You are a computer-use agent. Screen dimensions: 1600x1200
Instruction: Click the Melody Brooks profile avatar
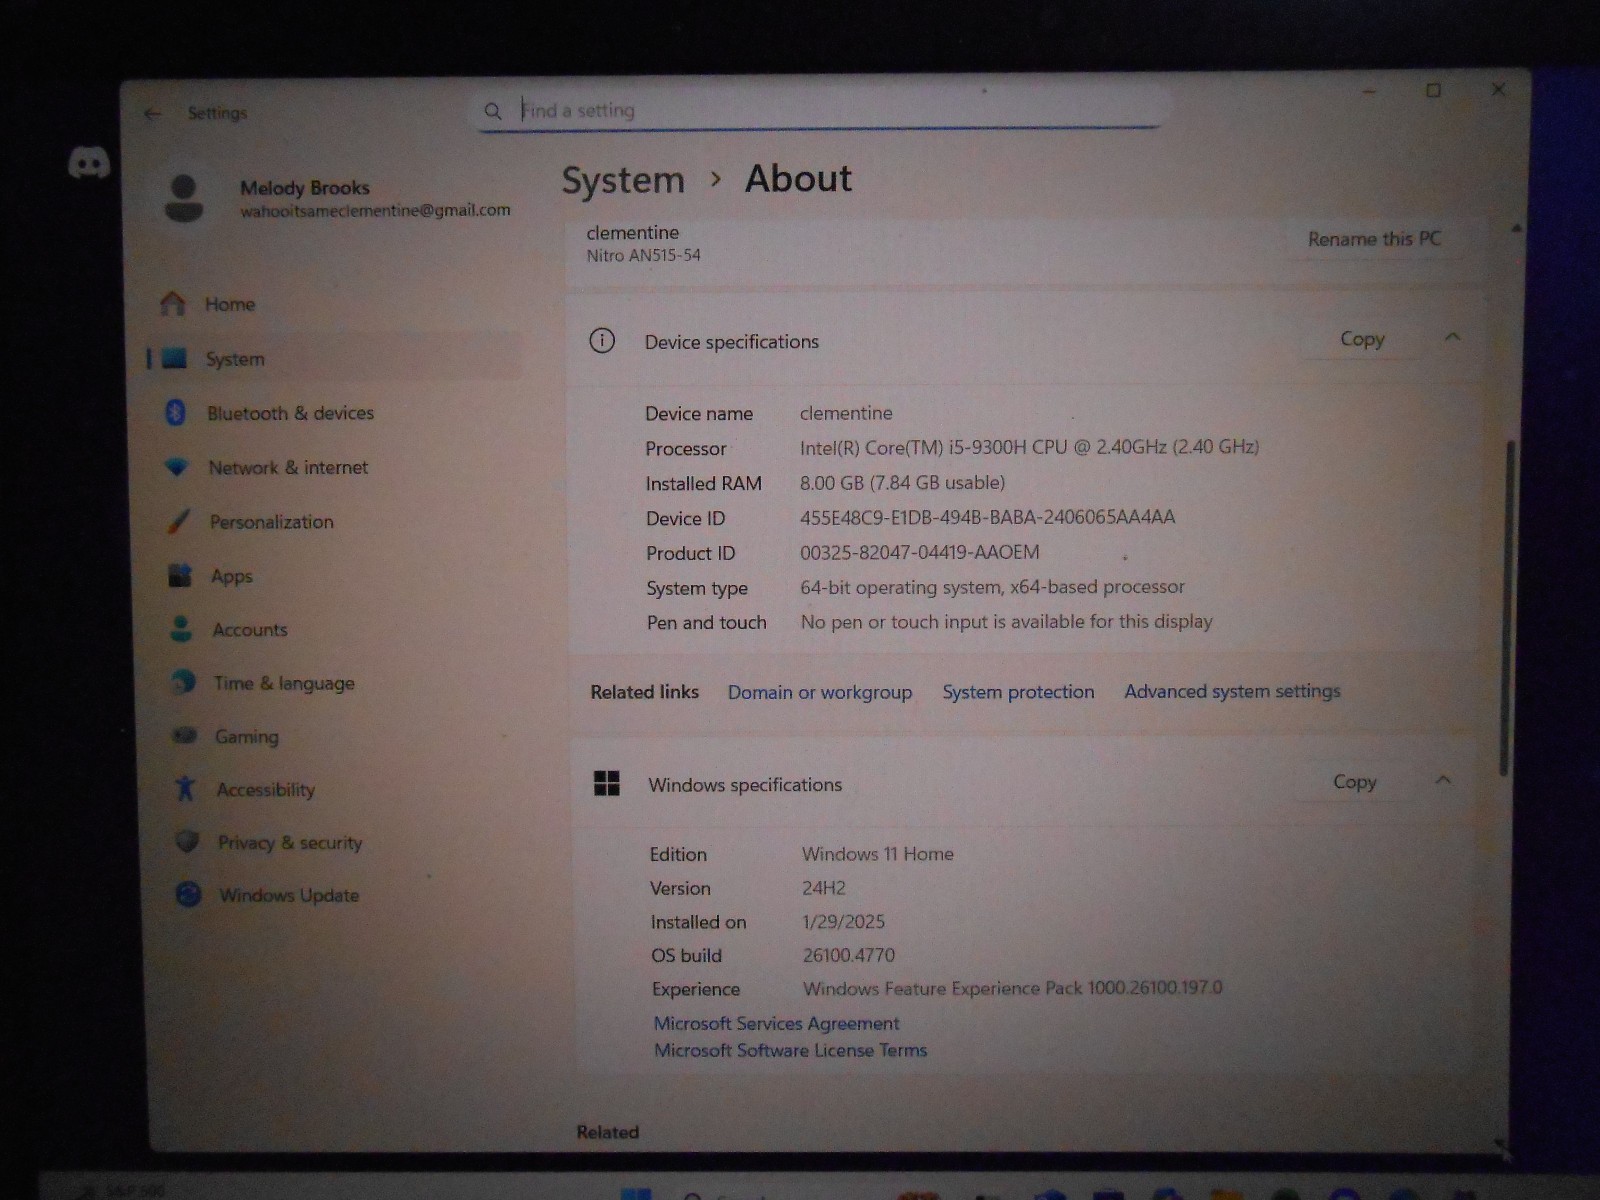184,198
